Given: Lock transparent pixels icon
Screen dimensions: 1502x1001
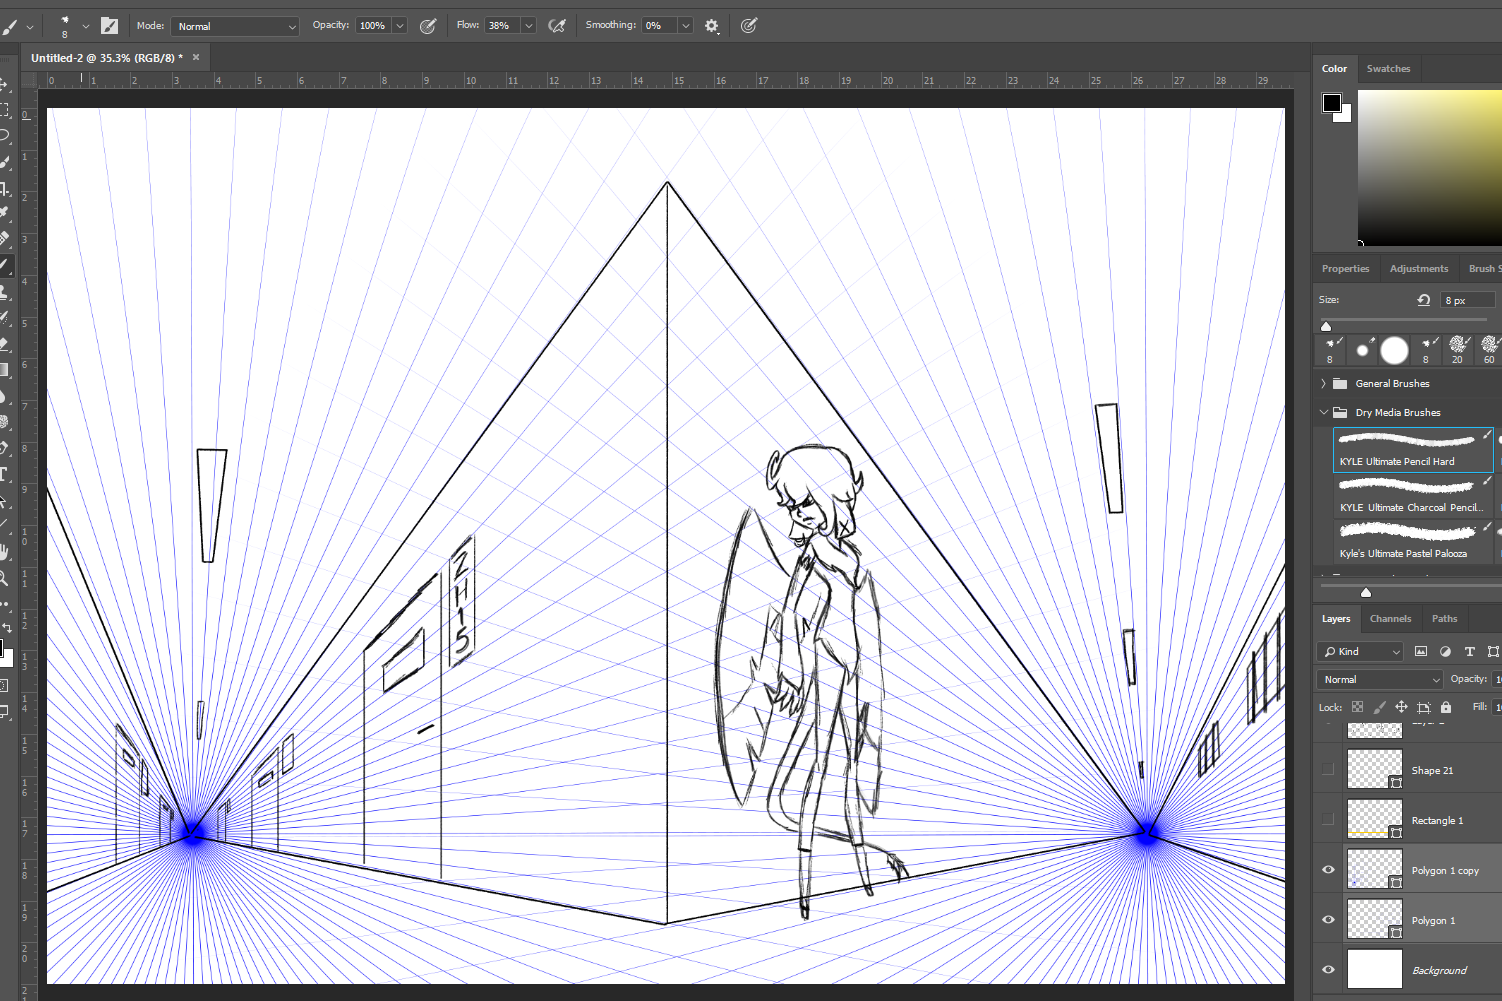Looking at the screenshot, I should (x=1357, y=707).
